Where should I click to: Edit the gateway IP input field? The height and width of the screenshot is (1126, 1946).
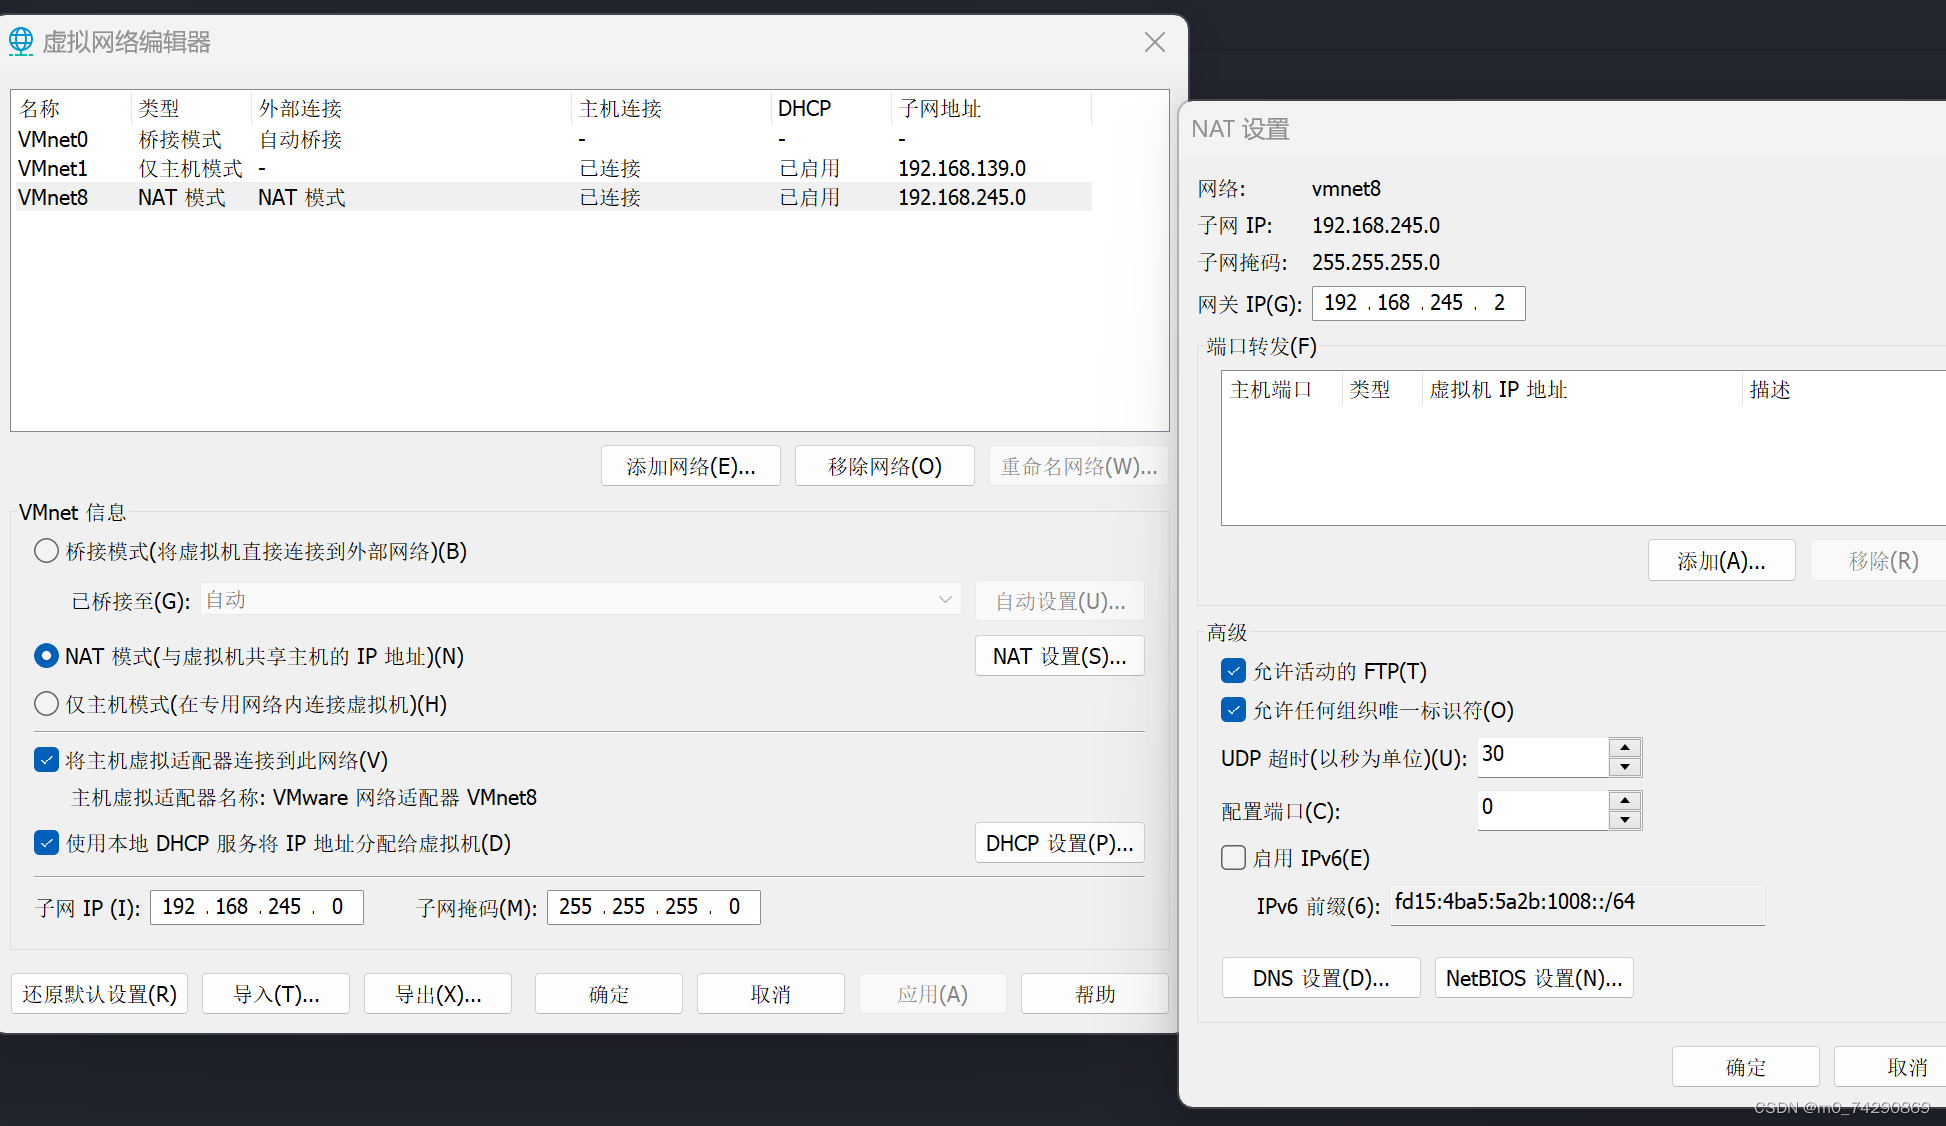1418,302
